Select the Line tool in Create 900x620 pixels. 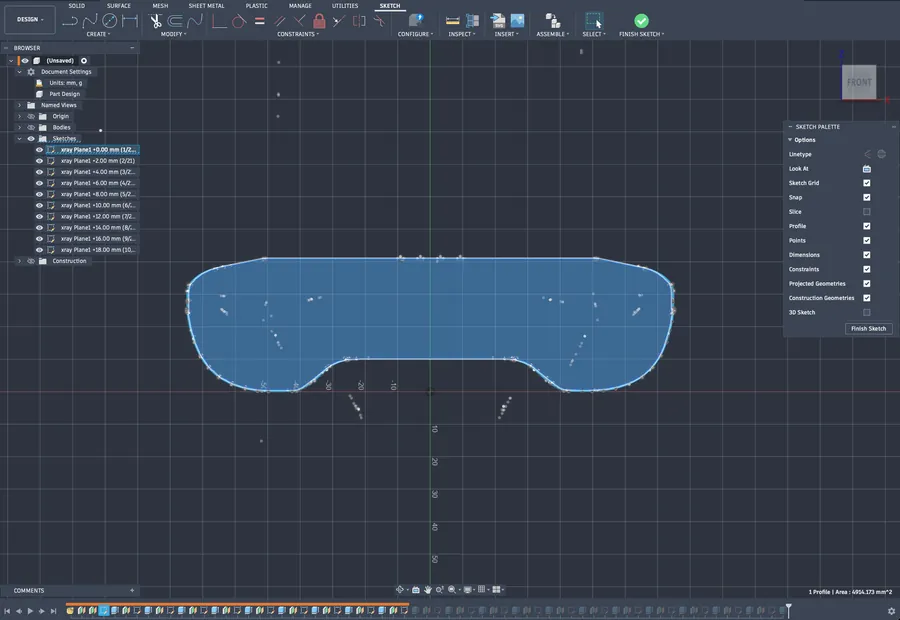(x=69, y=21)
